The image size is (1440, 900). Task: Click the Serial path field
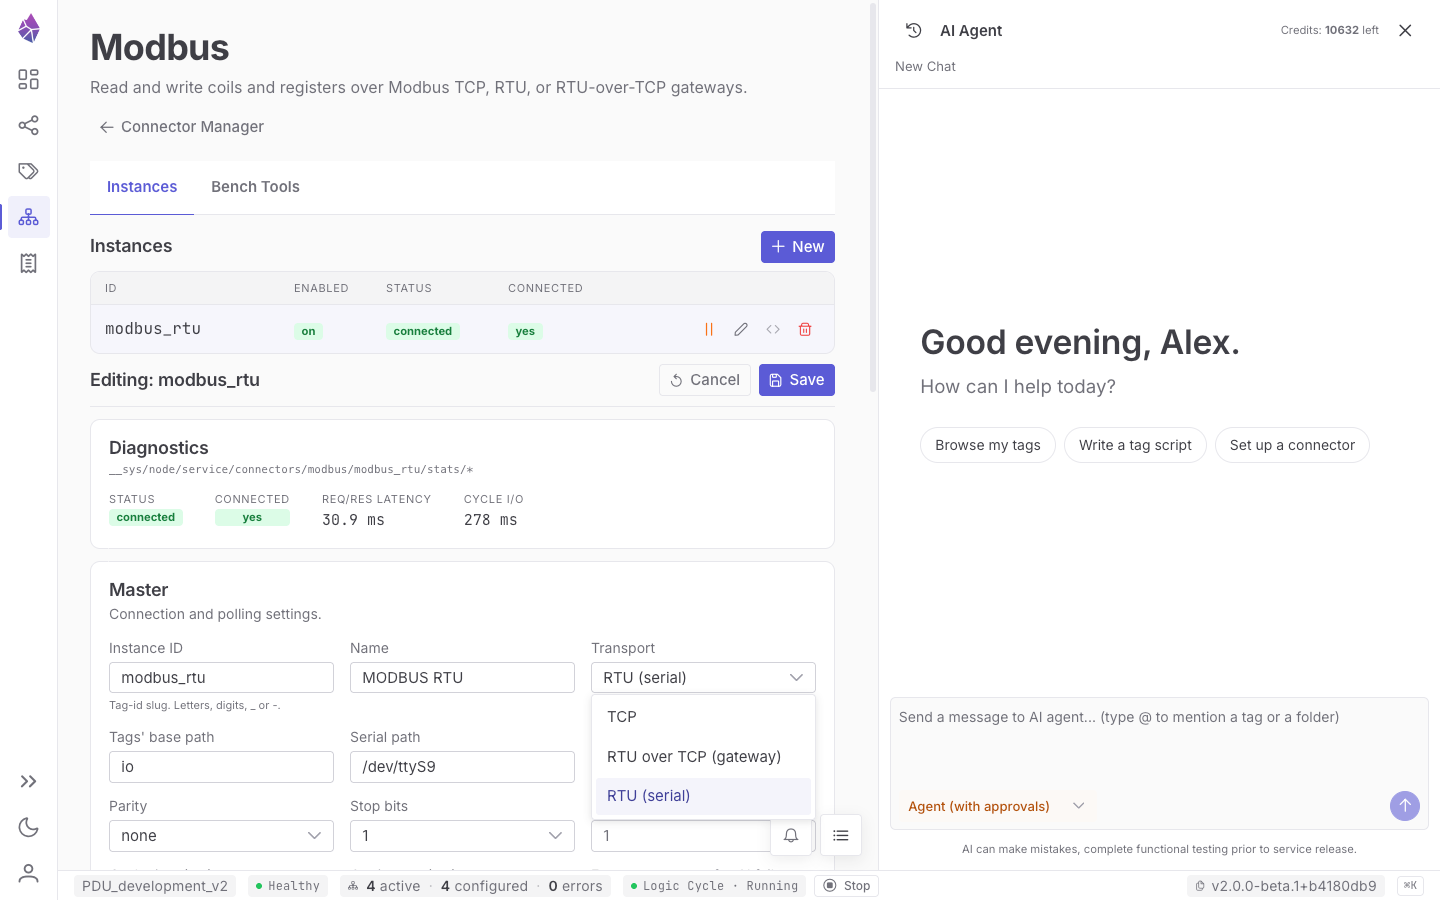pos(462,767)
